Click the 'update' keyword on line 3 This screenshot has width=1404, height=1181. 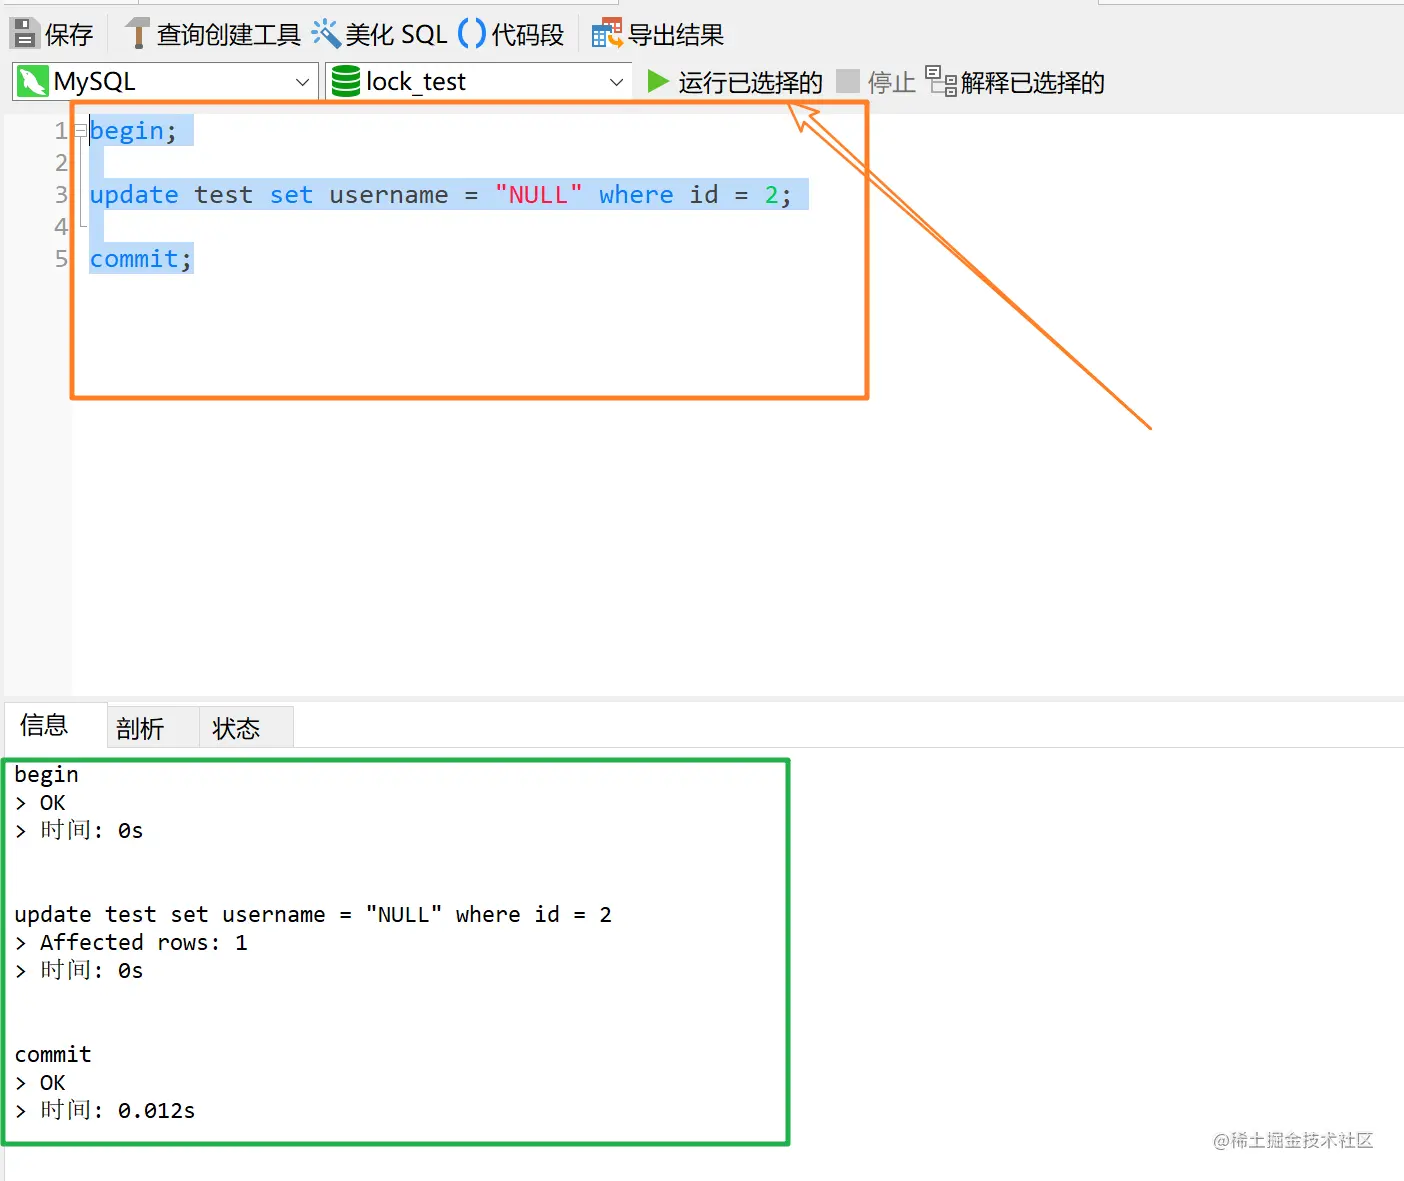134,195
